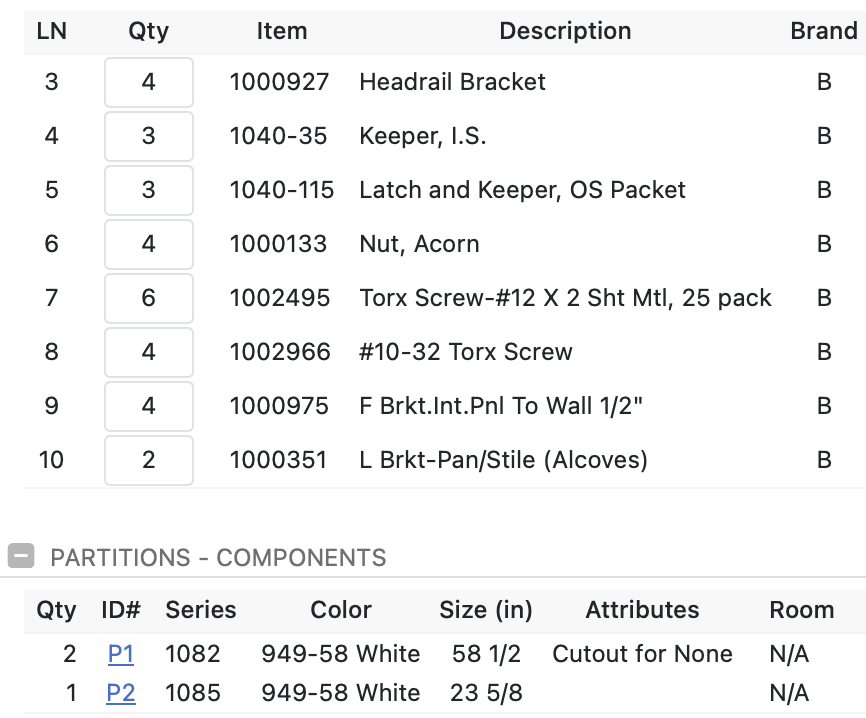
Task: Edit quantity for L Brkt-Pan/Stile (Alcoves)
Action: pos(149,461)
